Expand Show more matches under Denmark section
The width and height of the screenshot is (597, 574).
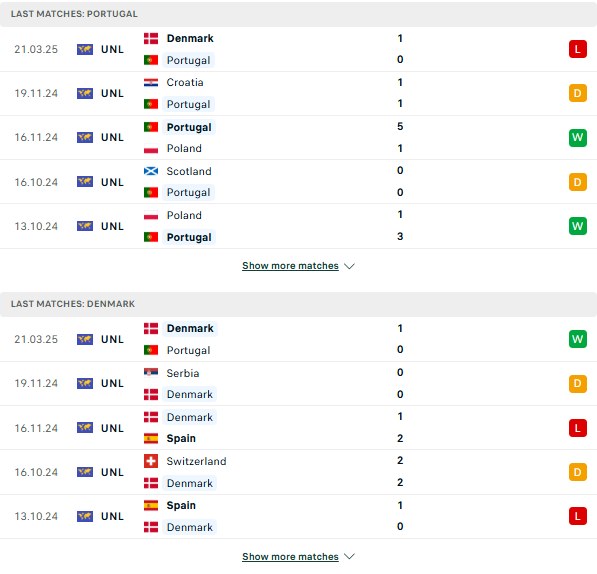click(x=290, y=556)
